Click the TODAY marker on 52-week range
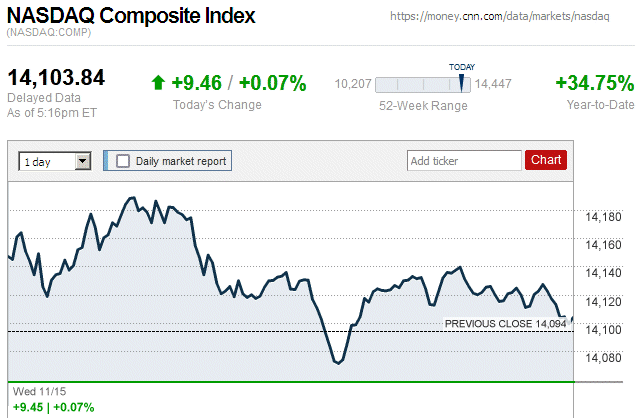The width and height of the screenshot is (640, 420). click(462, 68)
